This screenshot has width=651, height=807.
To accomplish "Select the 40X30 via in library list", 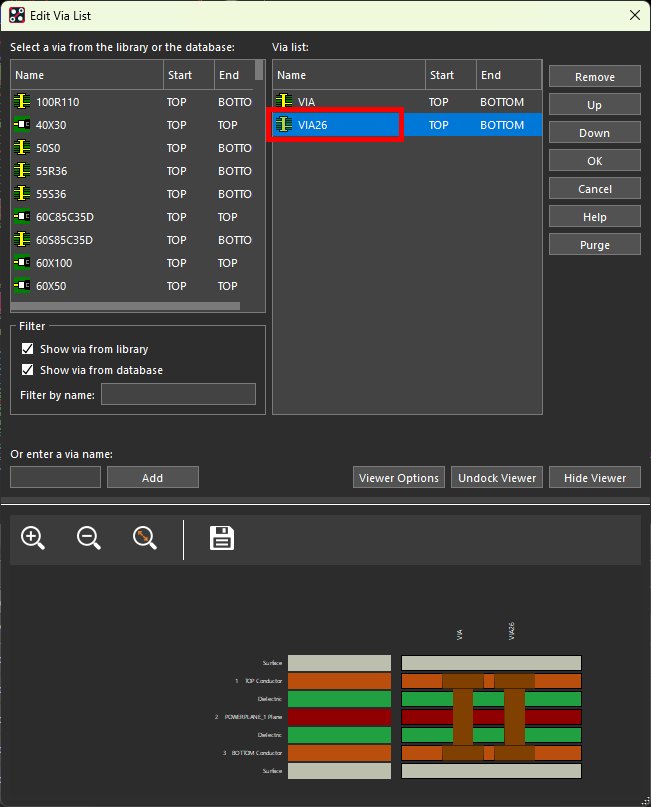I will (52, 125).
